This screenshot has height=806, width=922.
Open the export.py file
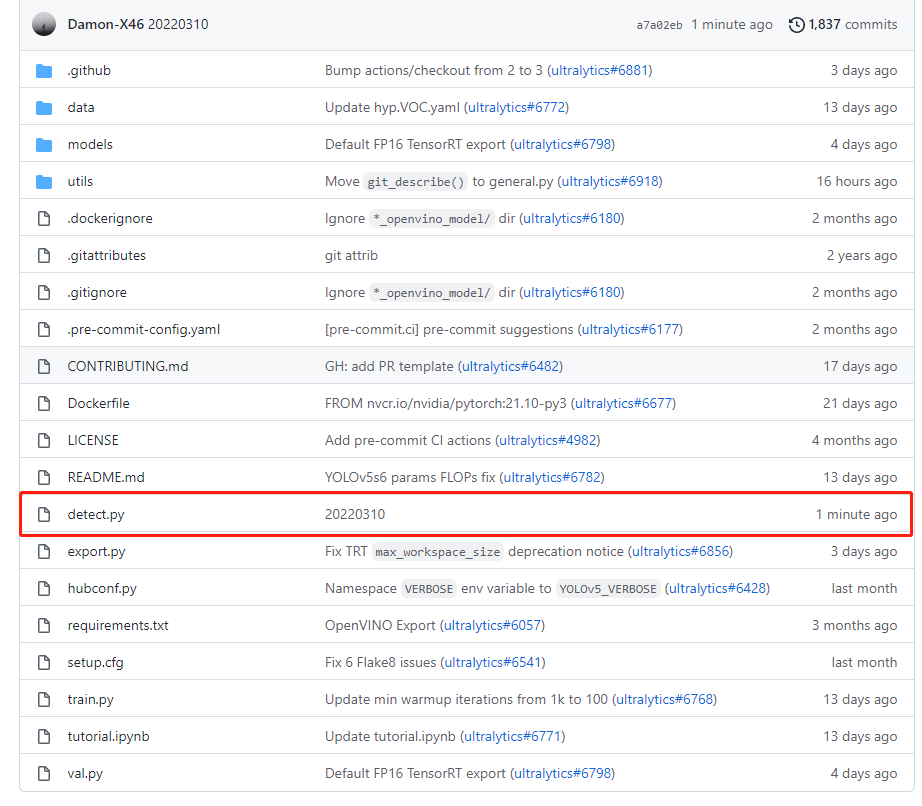96,552
